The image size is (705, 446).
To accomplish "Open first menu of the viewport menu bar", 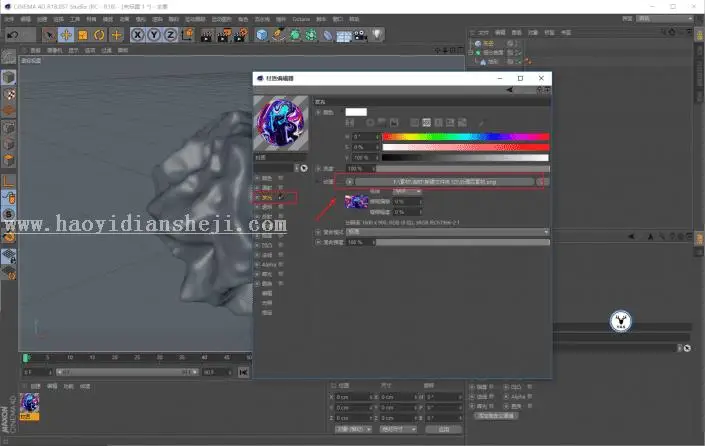I will point(35,50).
